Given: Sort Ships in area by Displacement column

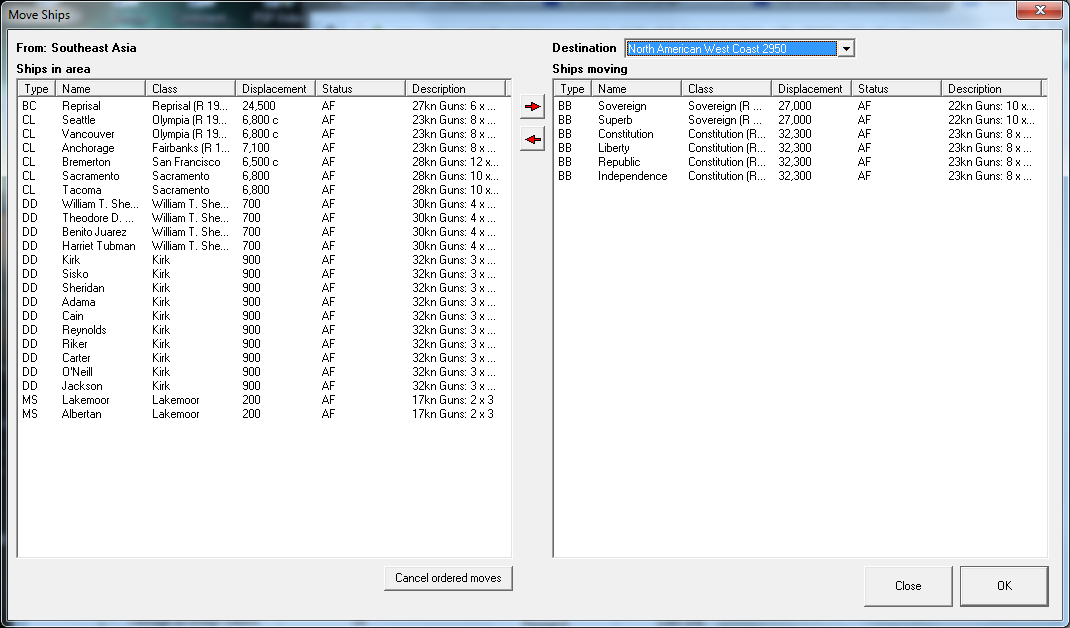Looking at the screenshot, I should tap(276, 89).
